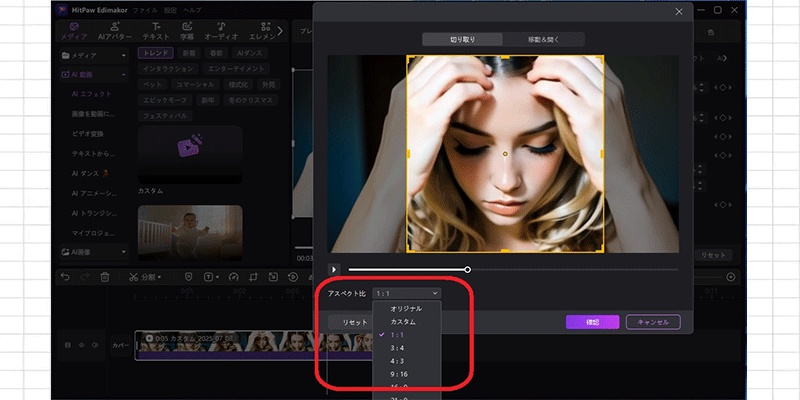Image resolution: width=800 pixels, height=400 pixels.
Task: Select AI トランジション in sidebar
Action: (x=94, y=213)
